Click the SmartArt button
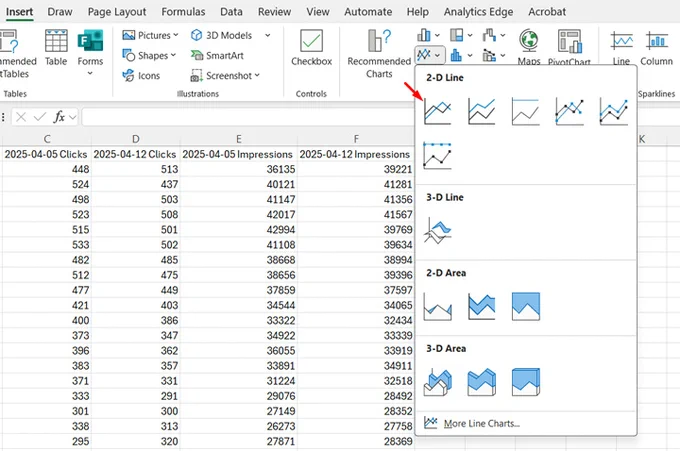 pos(217,56)
